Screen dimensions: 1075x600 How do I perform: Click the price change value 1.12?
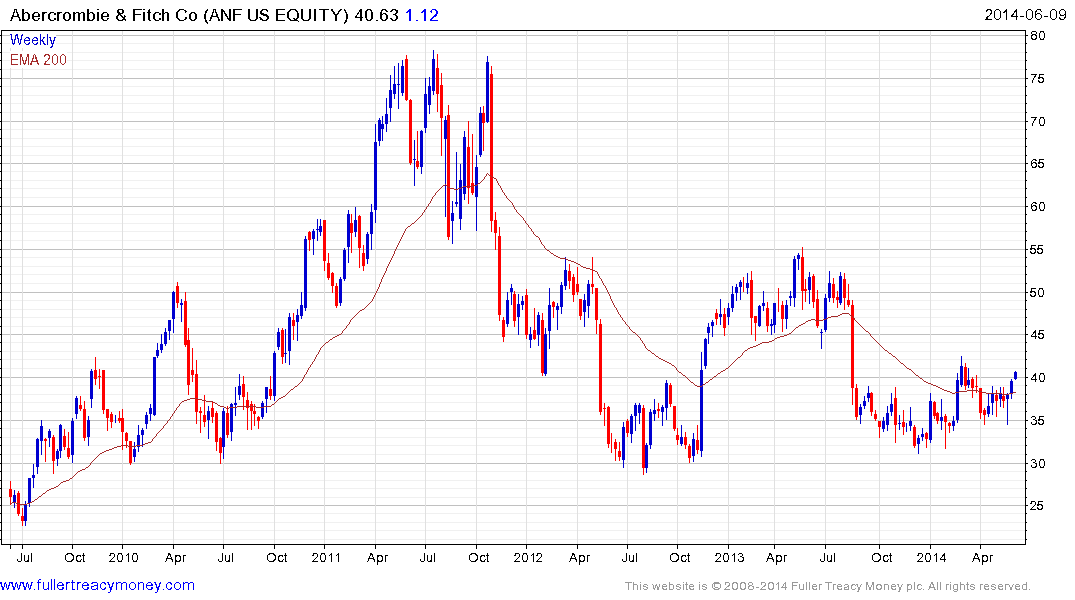click(x=422, y=15)
